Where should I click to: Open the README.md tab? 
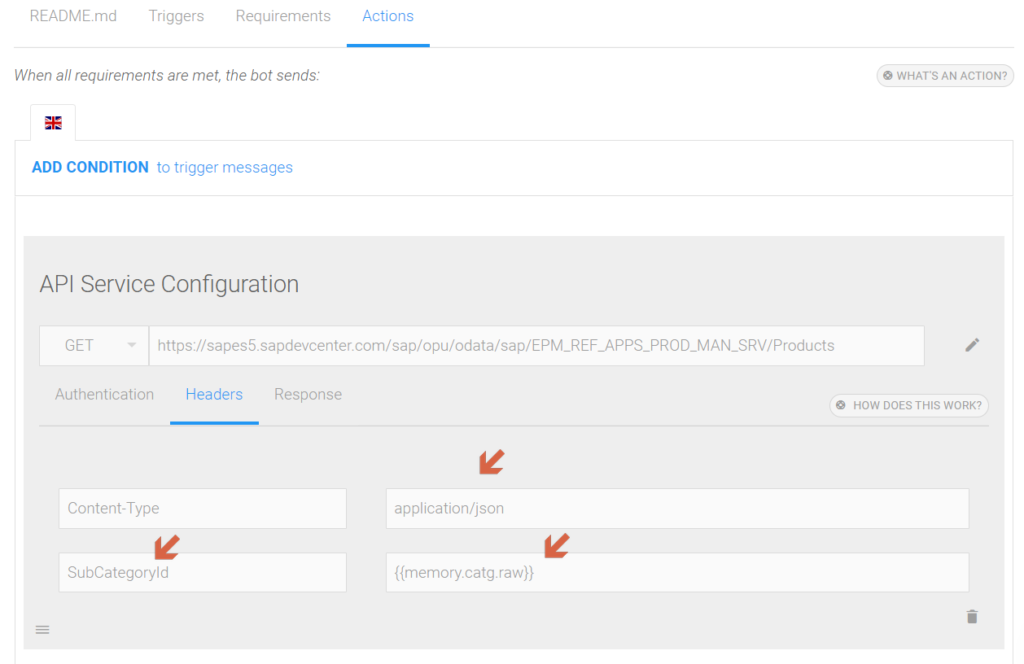pyautogui.click(x=73, y=15)
